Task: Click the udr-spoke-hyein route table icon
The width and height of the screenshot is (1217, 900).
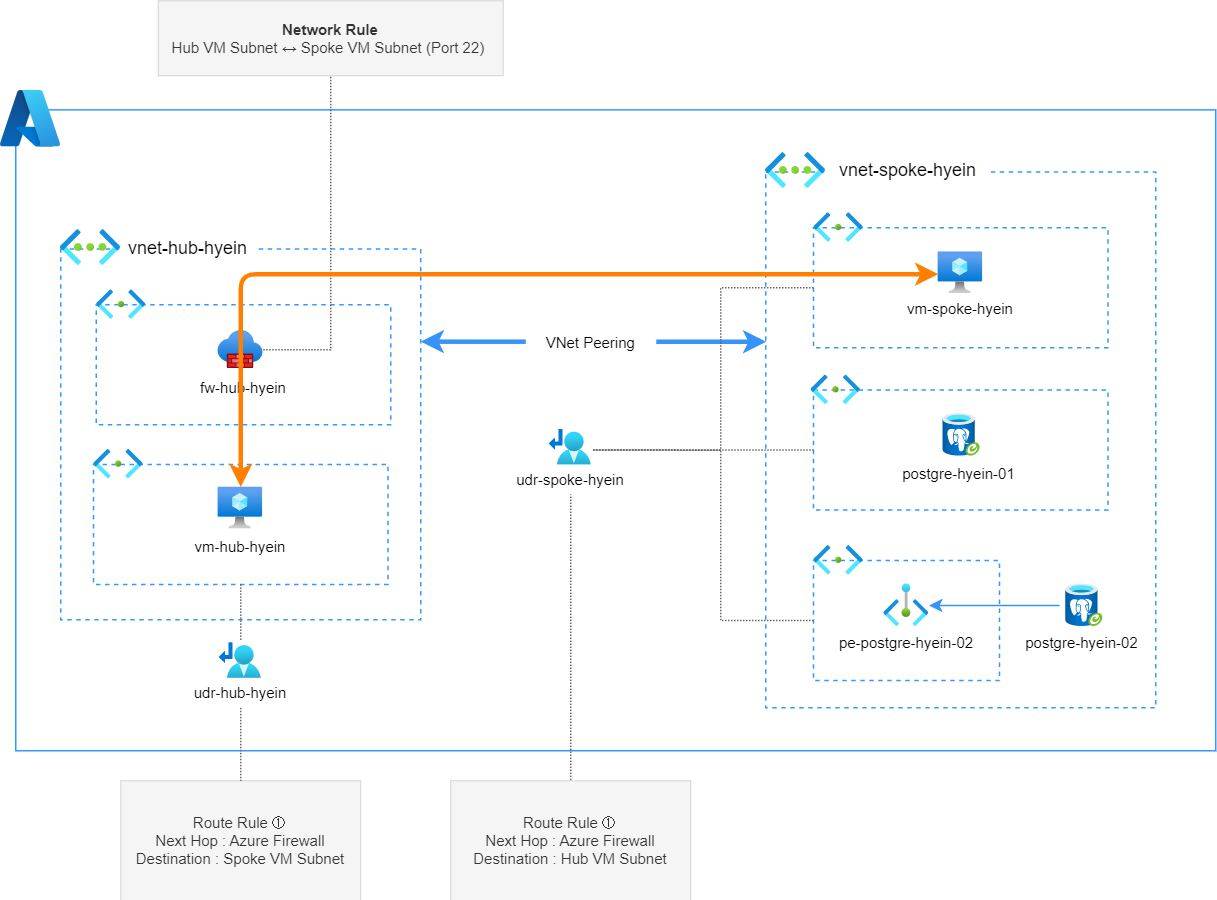Action: tap(570, 446)
